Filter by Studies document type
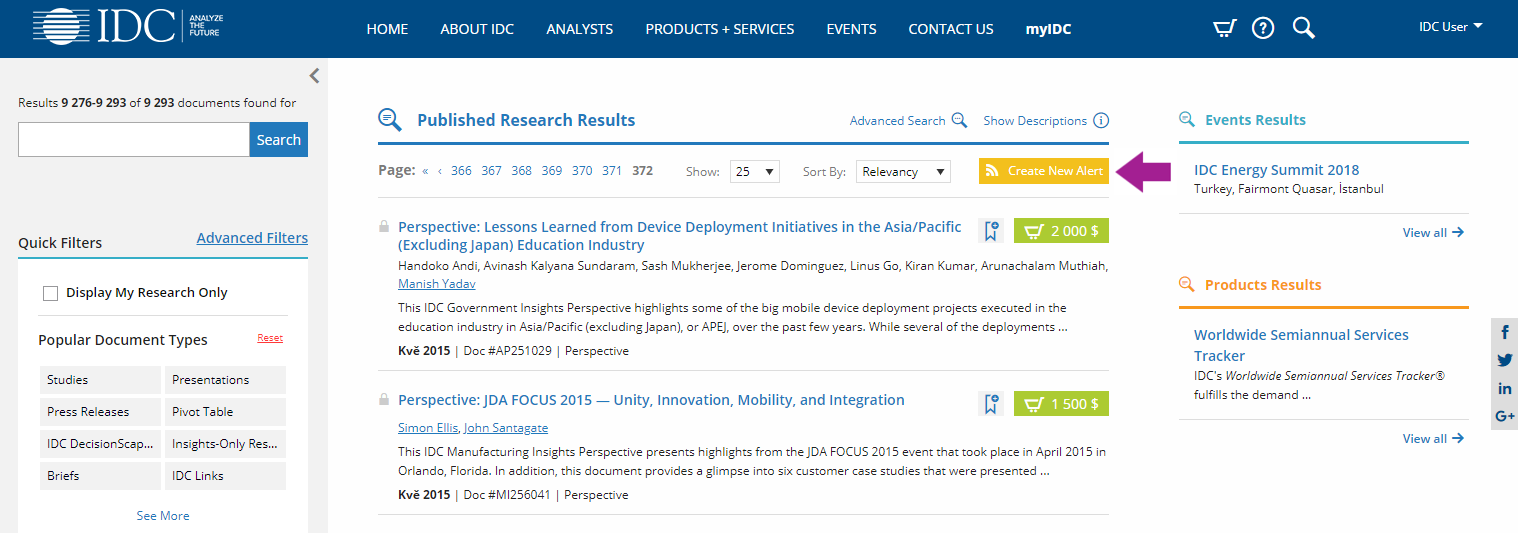 (100, 380)
